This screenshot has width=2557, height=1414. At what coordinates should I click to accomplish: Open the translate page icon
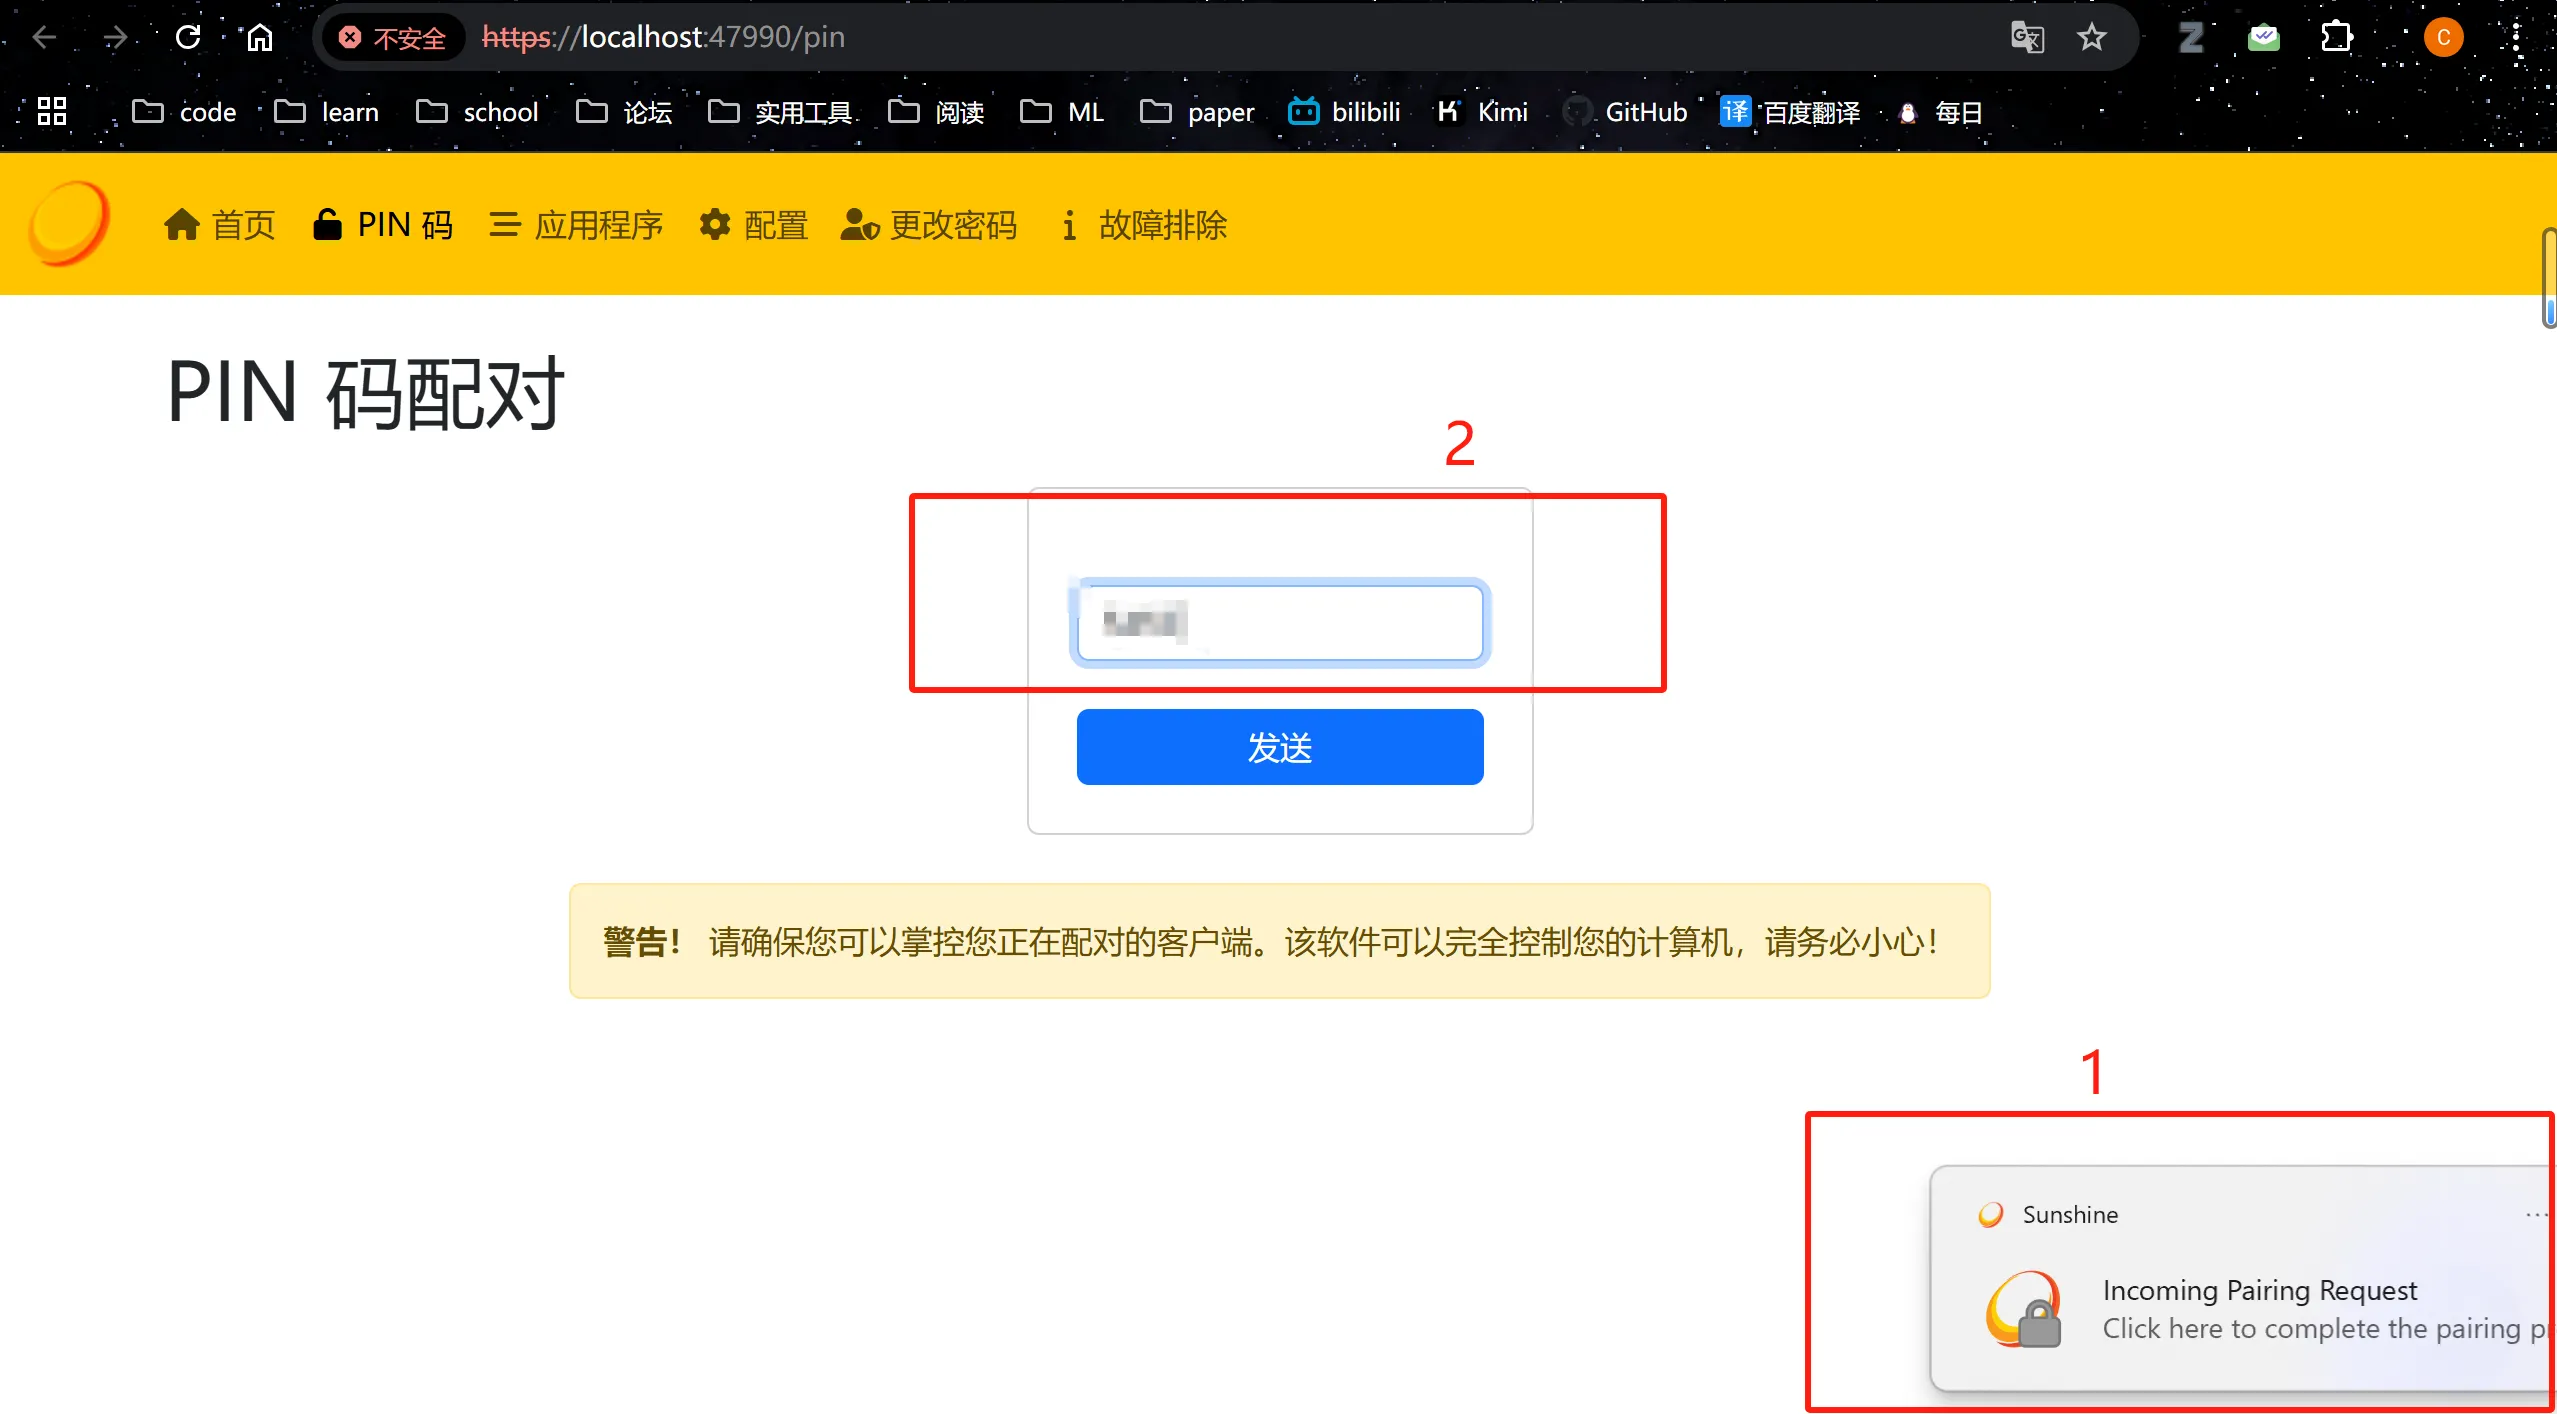2027,38
